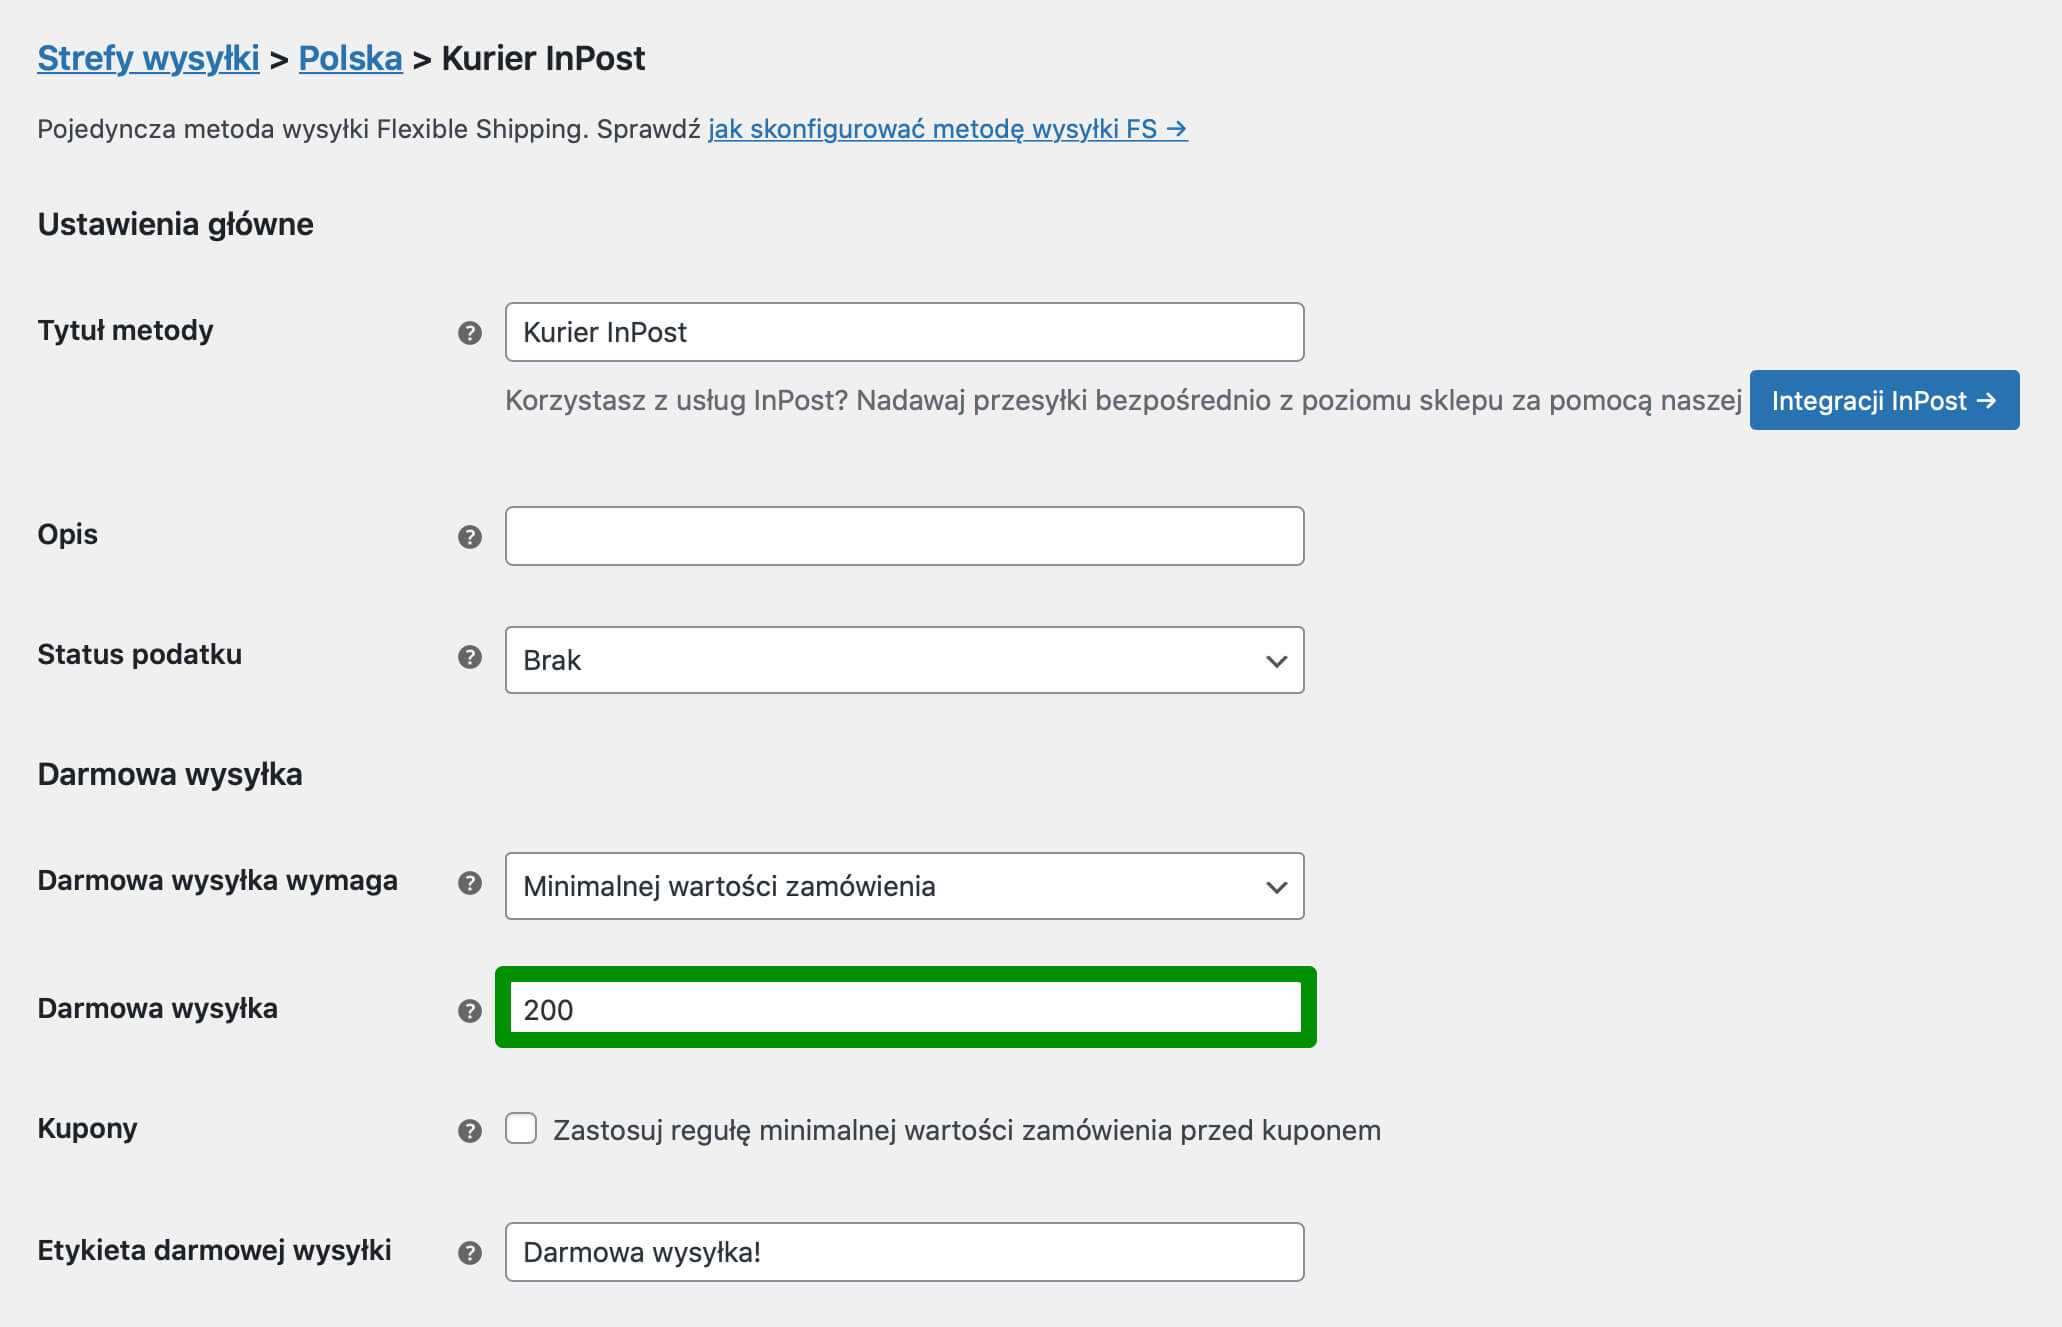
Task: Click the Integracji InPost button
Action: pyautogui.click(x=1884, y=400)
